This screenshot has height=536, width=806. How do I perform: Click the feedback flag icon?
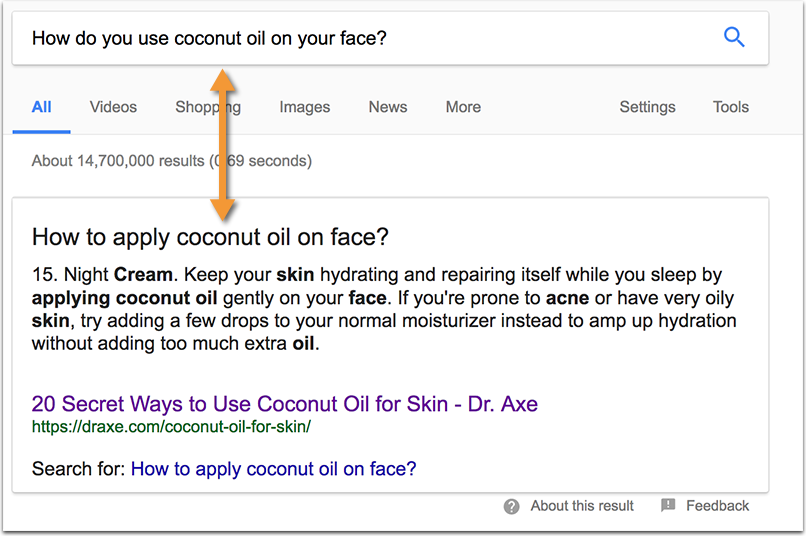coord(668,505)
